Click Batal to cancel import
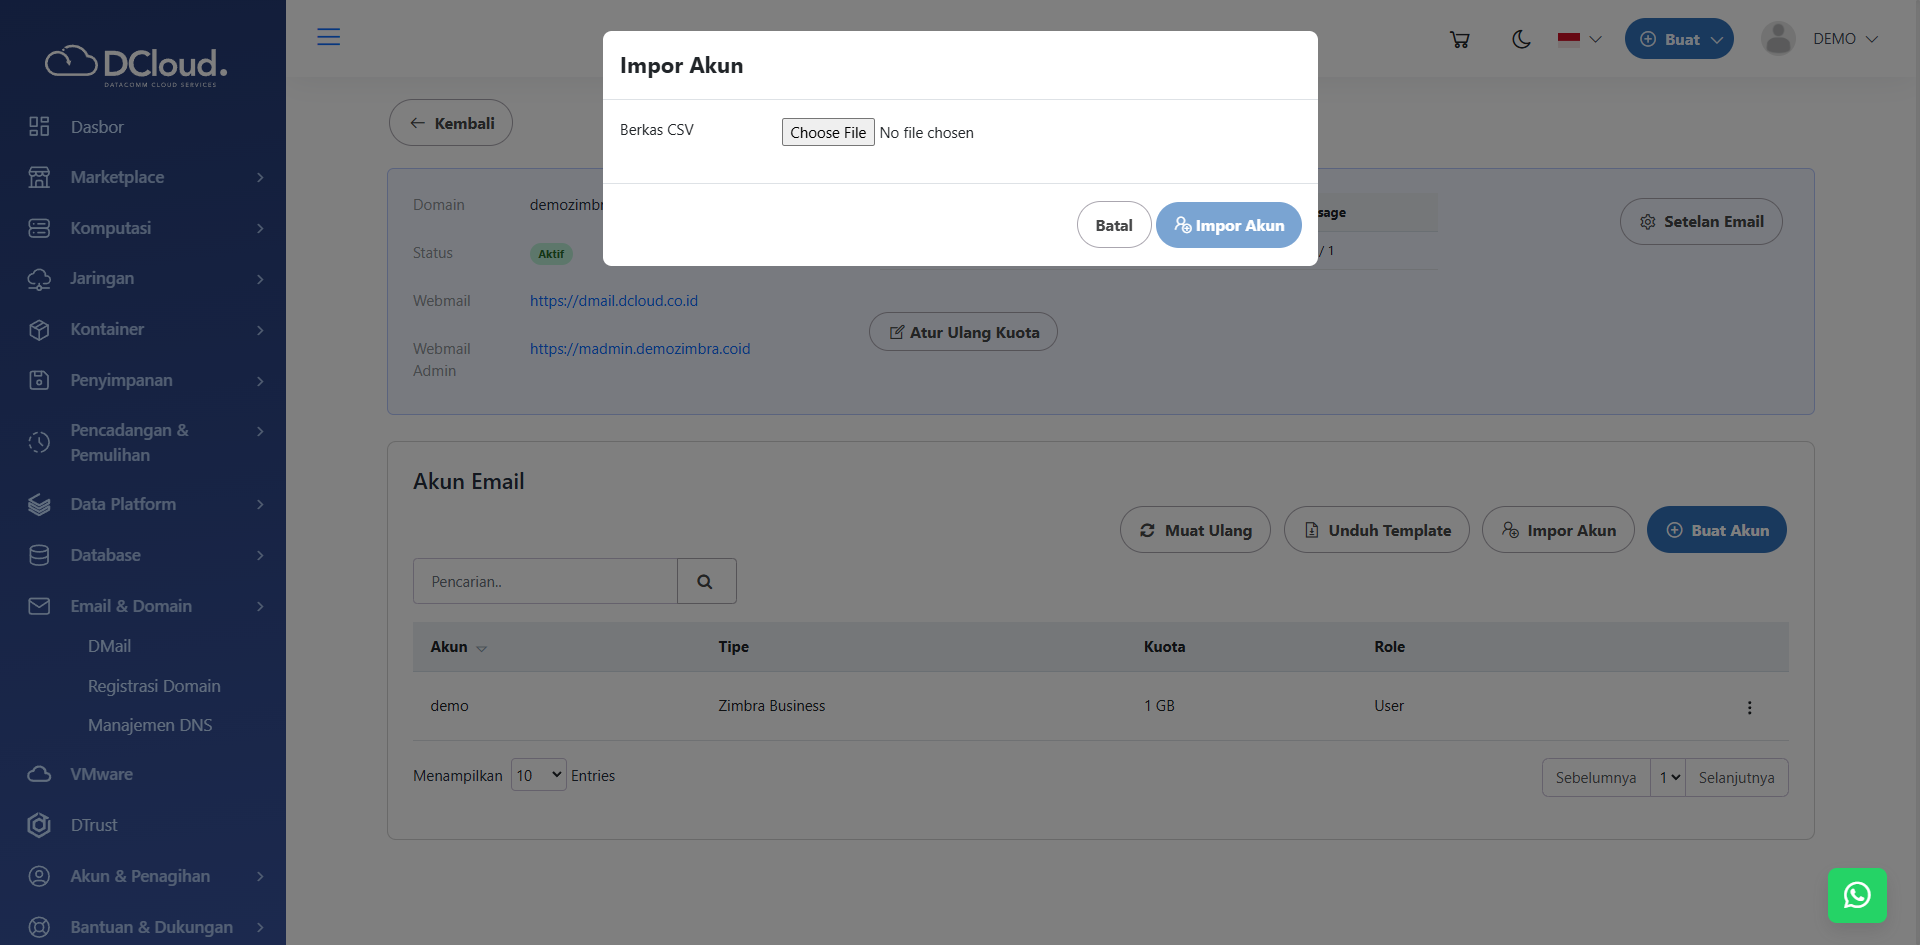The image size is (1920, 945). 1113,225
